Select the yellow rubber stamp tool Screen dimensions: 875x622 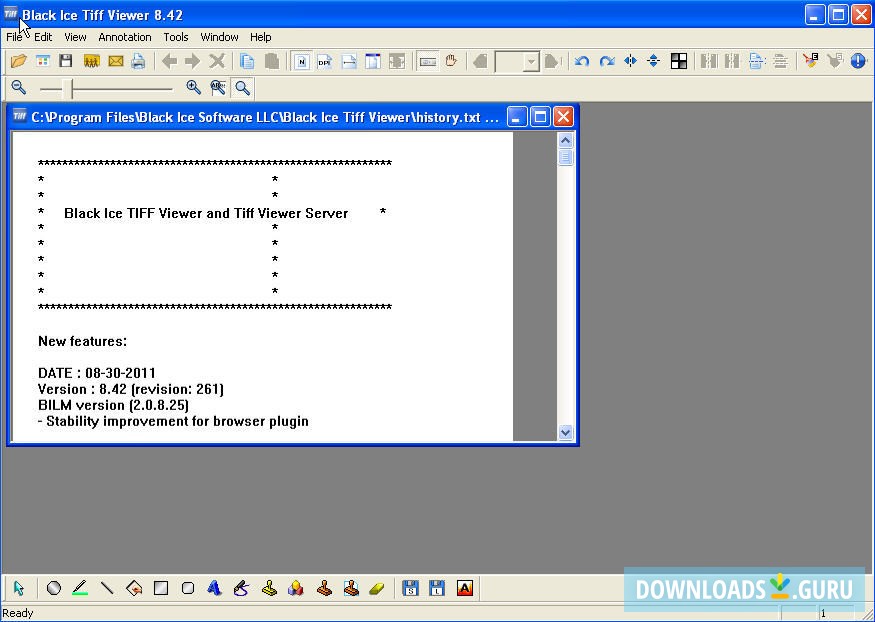point(269,588)
